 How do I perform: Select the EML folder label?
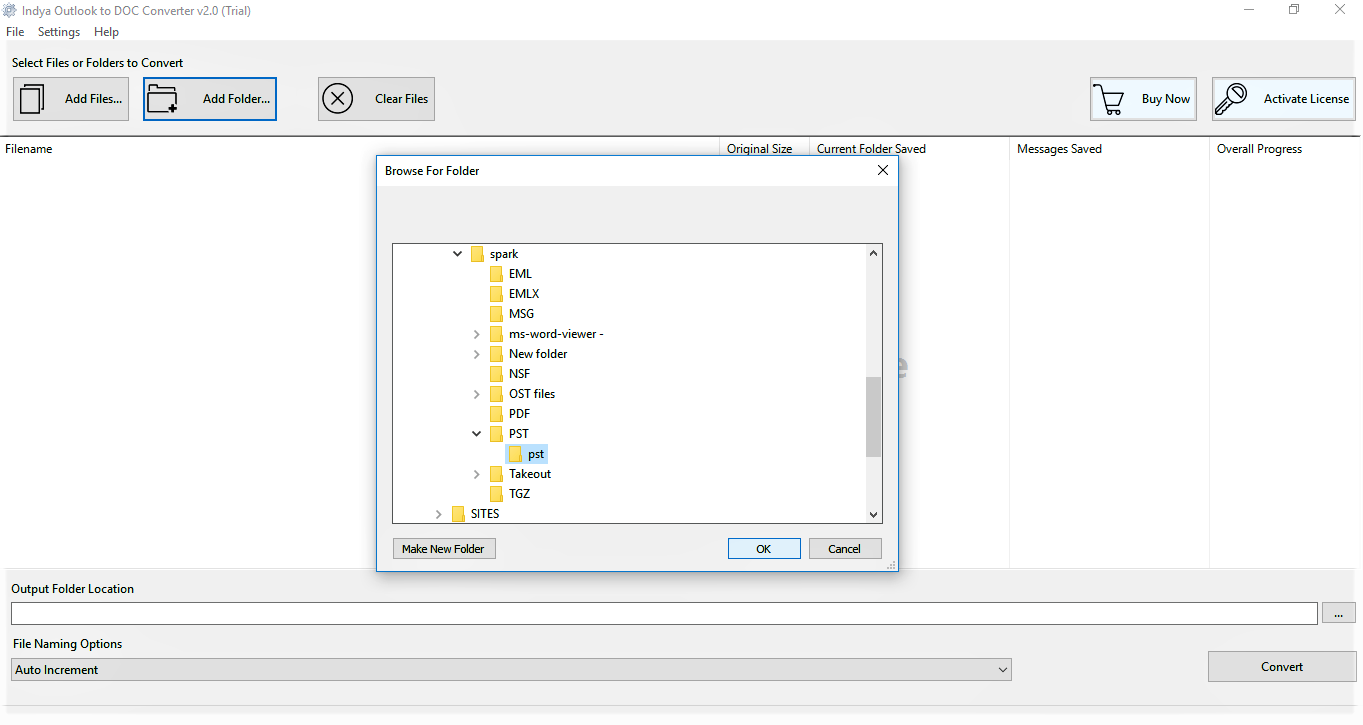[x=520, y=274]
